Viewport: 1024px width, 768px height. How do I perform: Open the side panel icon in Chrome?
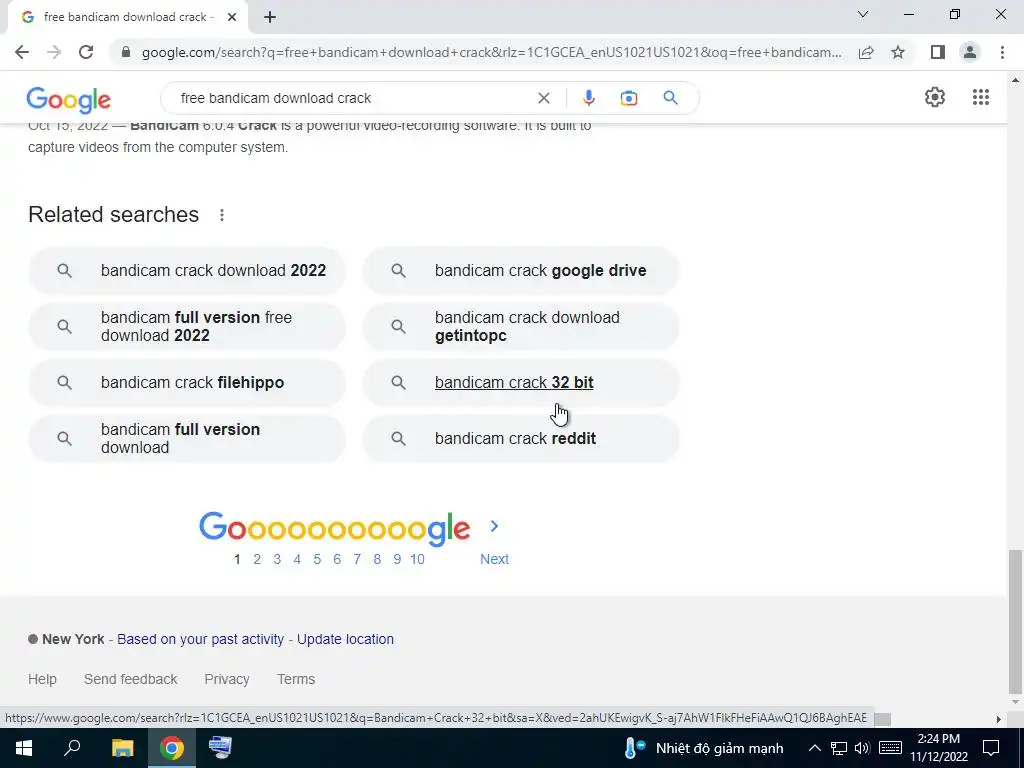pyautogui.click(x=937, y=52)
